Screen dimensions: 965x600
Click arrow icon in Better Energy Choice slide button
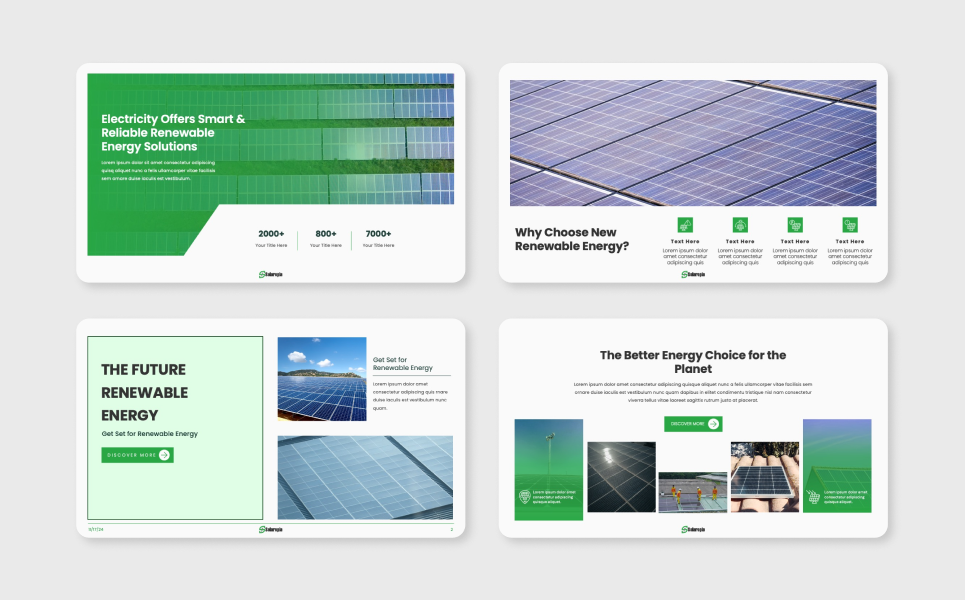coord(713,424)
